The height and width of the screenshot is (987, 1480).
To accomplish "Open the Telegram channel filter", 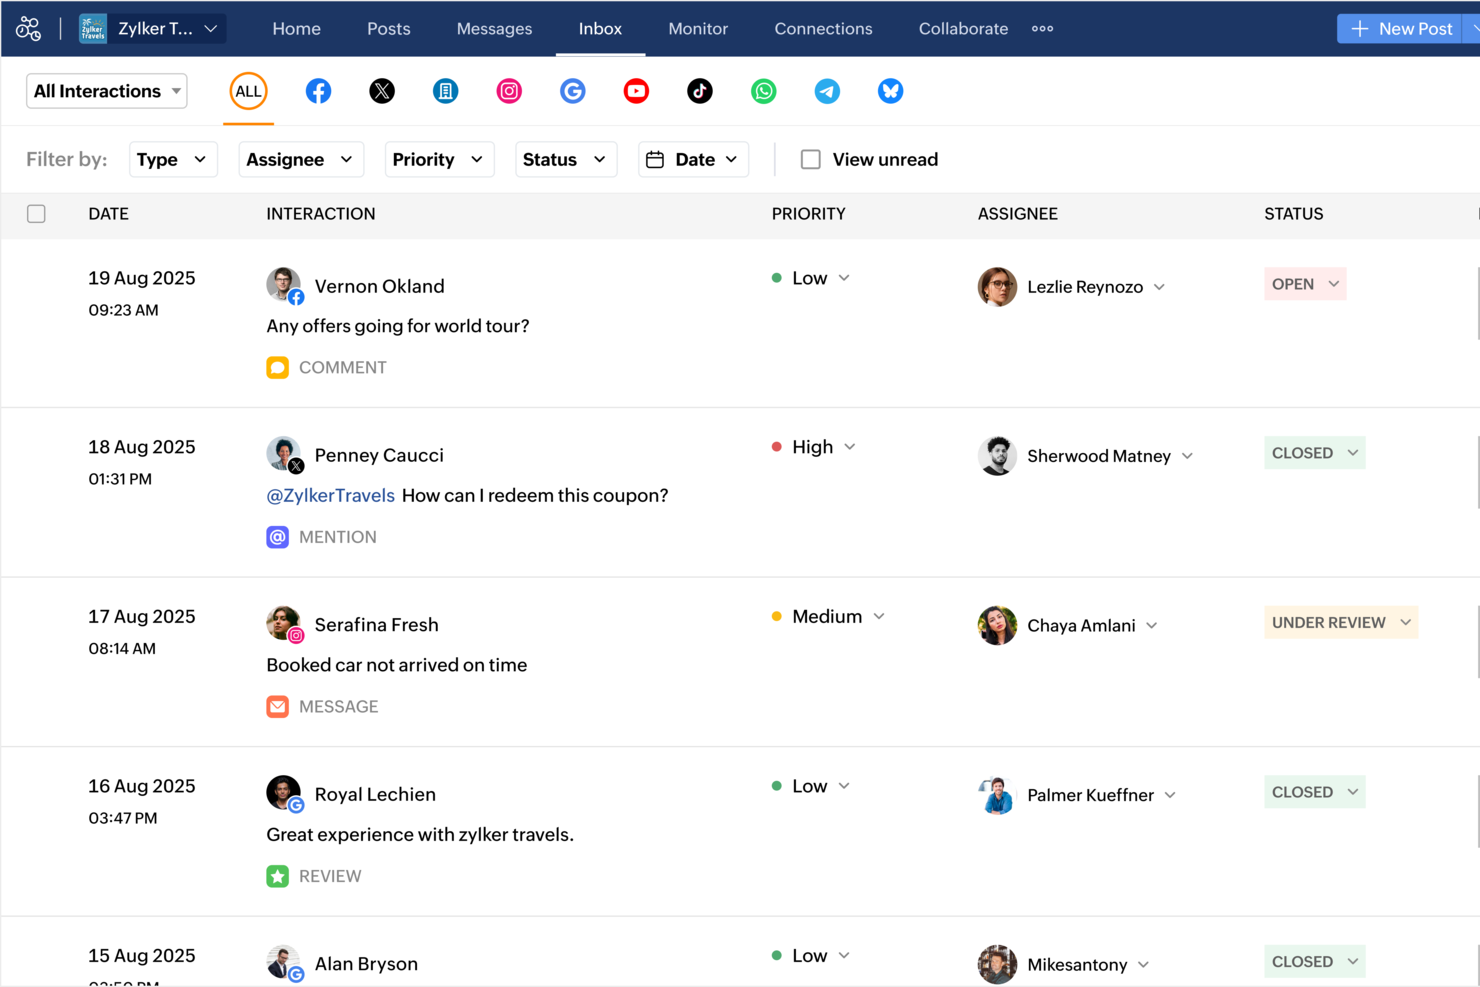I will (x=827, y=91).
